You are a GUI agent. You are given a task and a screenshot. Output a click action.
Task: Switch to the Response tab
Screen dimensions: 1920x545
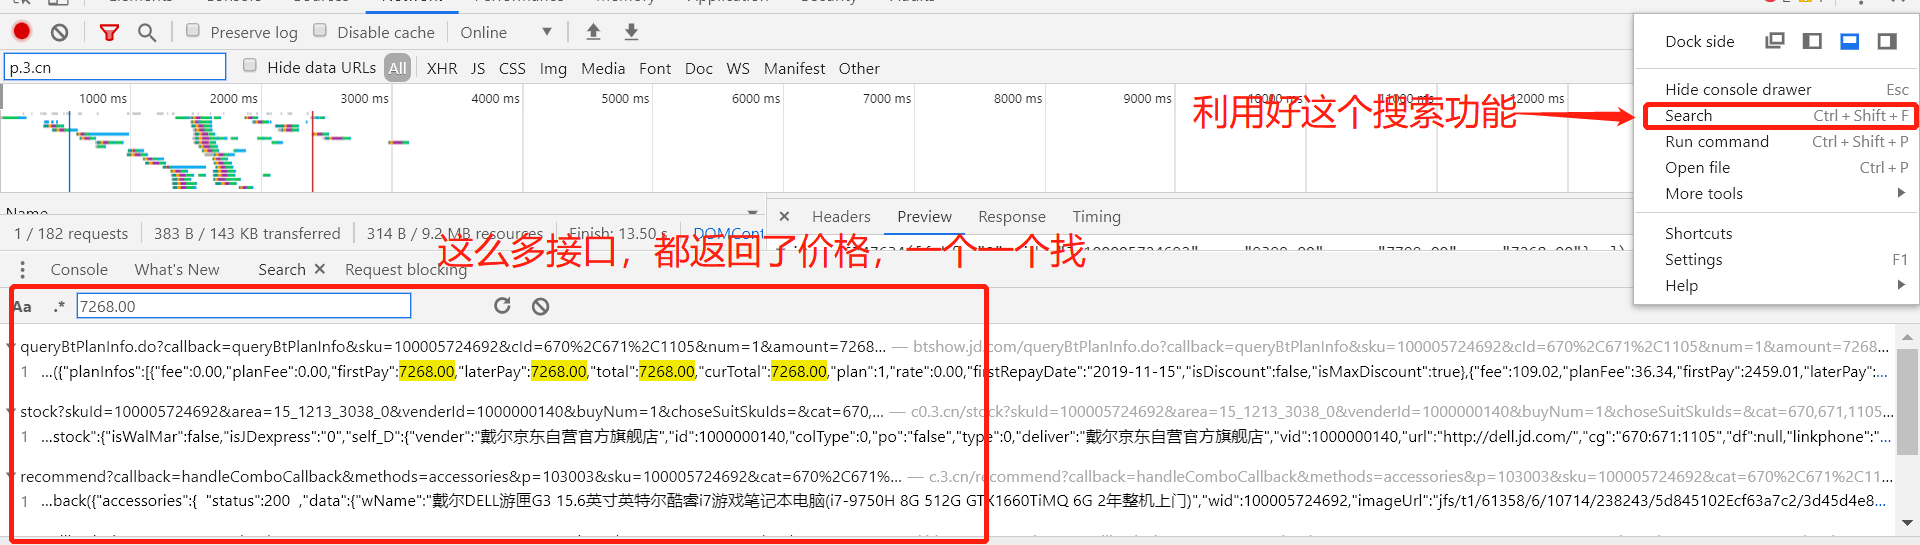click(x=1012, y=216)
